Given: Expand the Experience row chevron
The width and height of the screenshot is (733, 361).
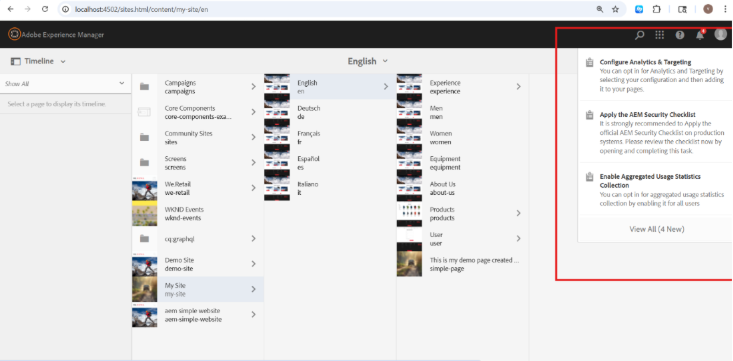Looking at the screenshot, I should click(518, 87).
